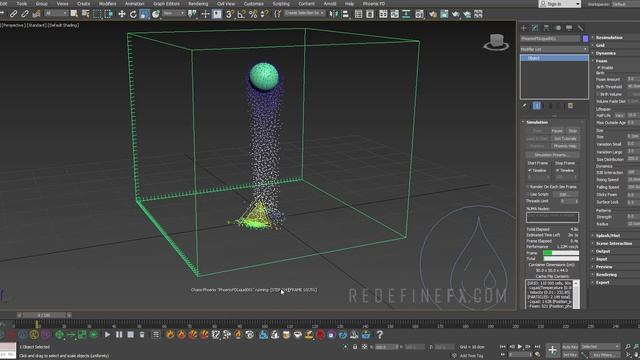The height and width of the screenshot is (360, 640).
Task: Click the Phoenix FD stop simulation icon
Action: point(131,335)
